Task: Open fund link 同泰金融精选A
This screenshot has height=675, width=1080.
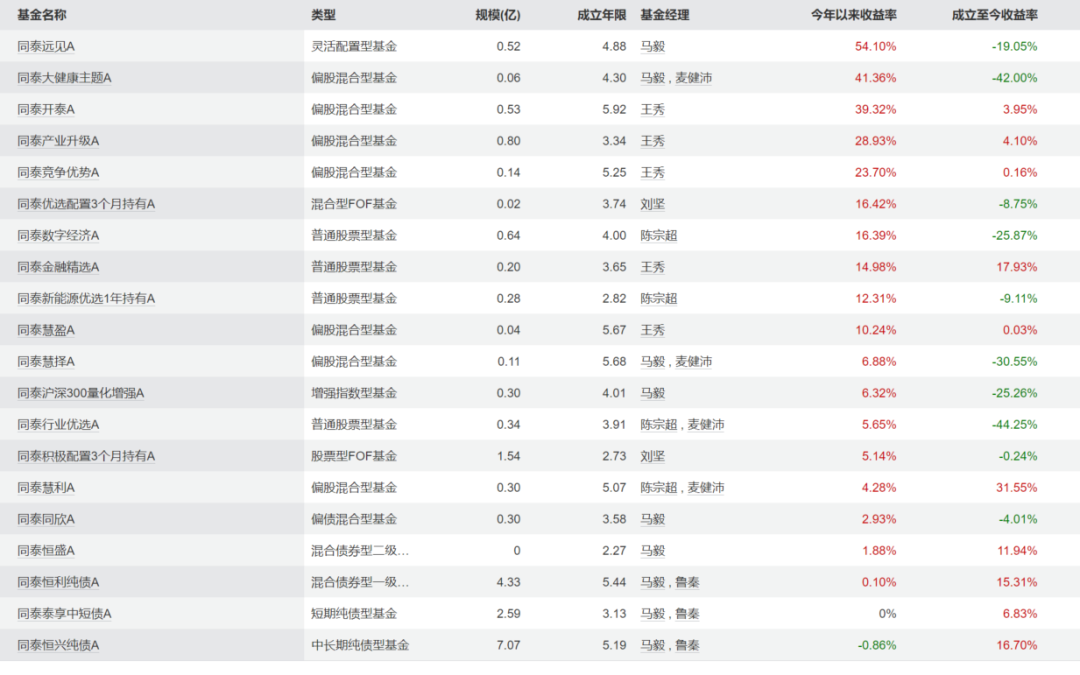Action: [x=59, y=267]
